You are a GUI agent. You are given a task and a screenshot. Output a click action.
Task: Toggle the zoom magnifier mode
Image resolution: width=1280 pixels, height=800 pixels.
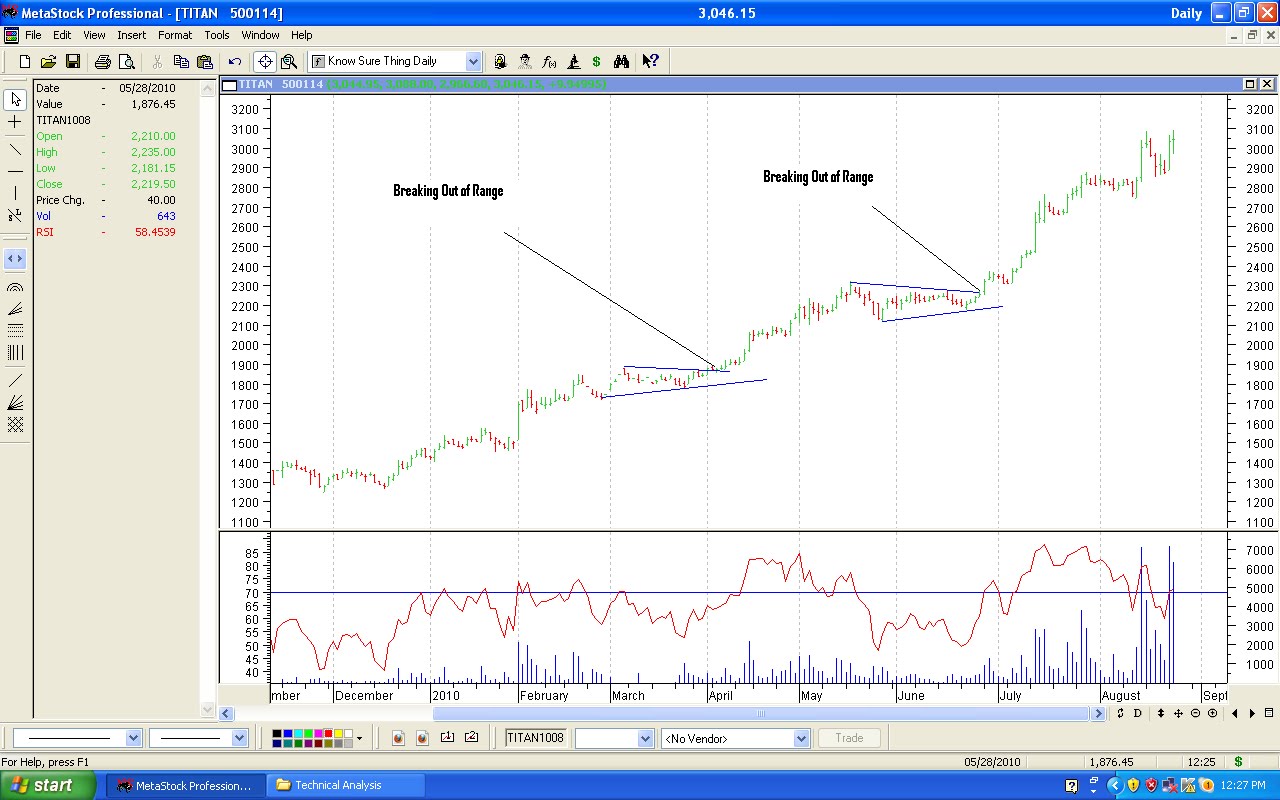(289, 61)
